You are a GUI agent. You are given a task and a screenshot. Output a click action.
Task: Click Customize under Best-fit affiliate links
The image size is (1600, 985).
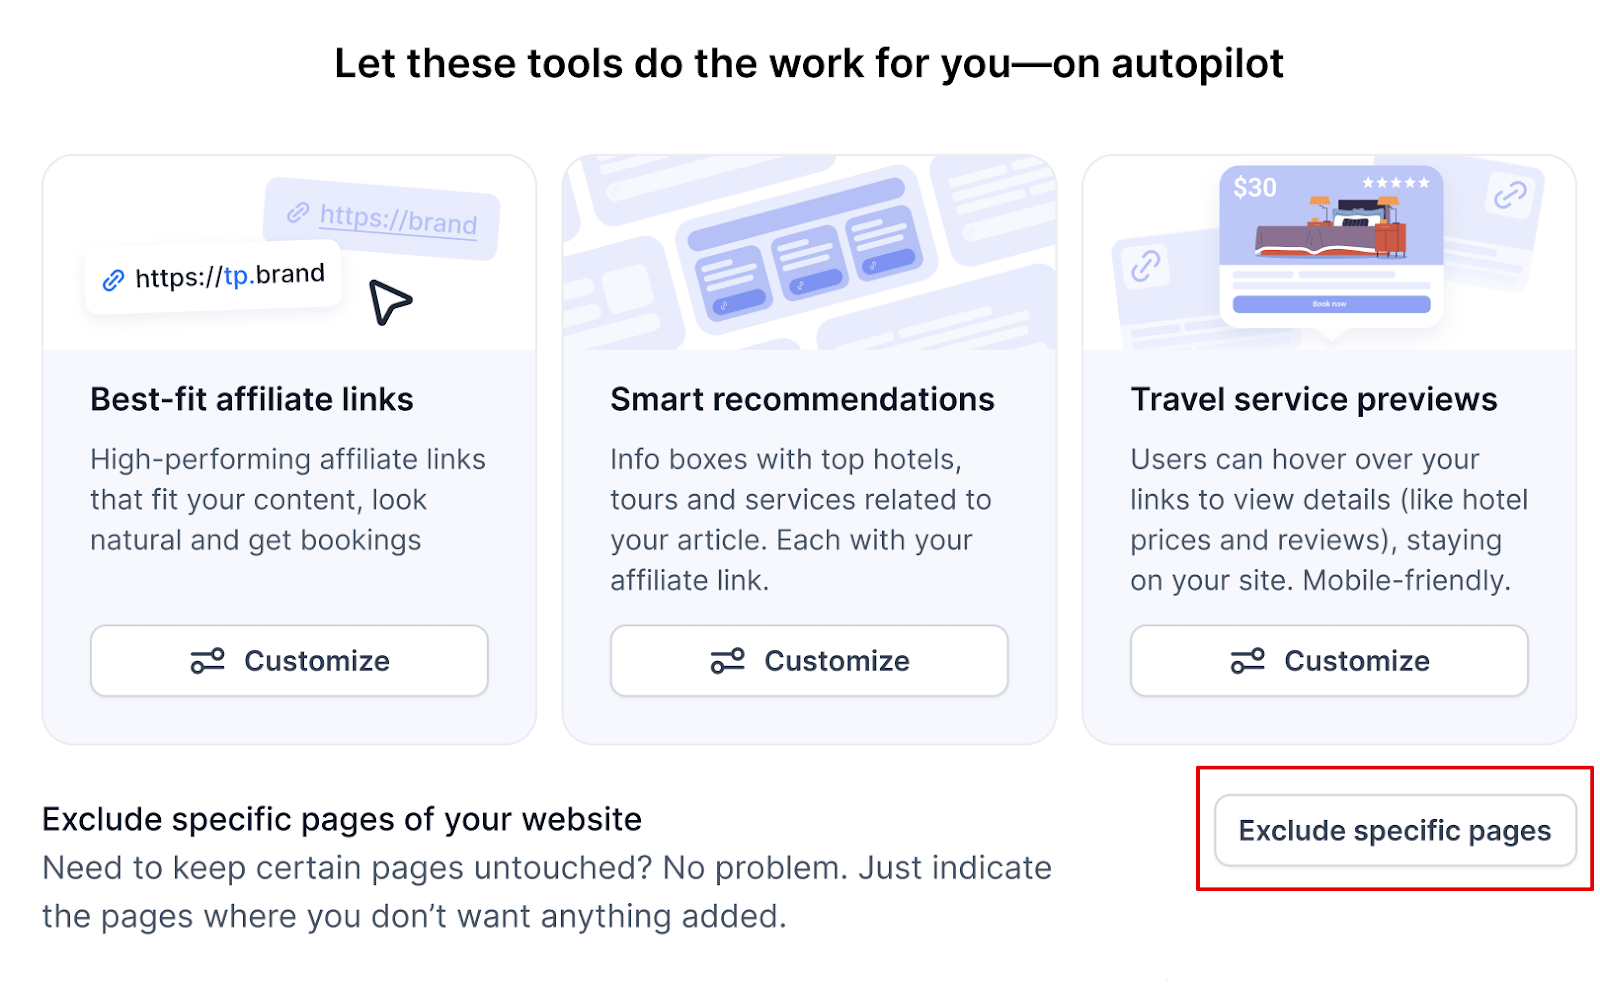289,661
